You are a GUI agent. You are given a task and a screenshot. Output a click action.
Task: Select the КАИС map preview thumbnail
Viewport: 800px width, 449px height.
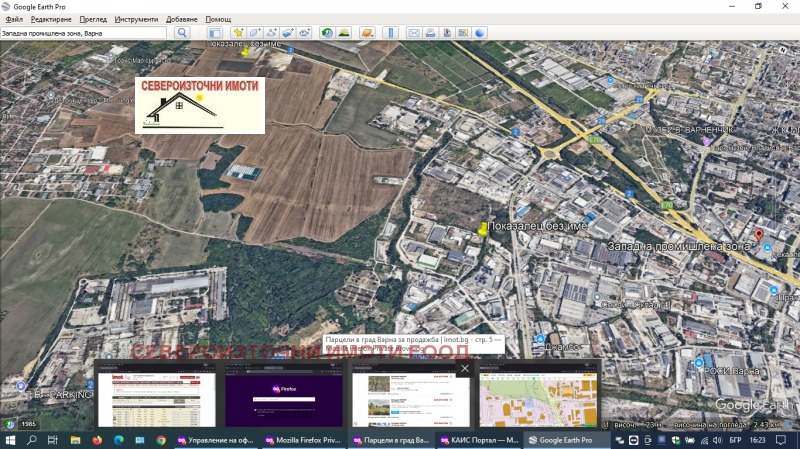(x=538, y=400)
